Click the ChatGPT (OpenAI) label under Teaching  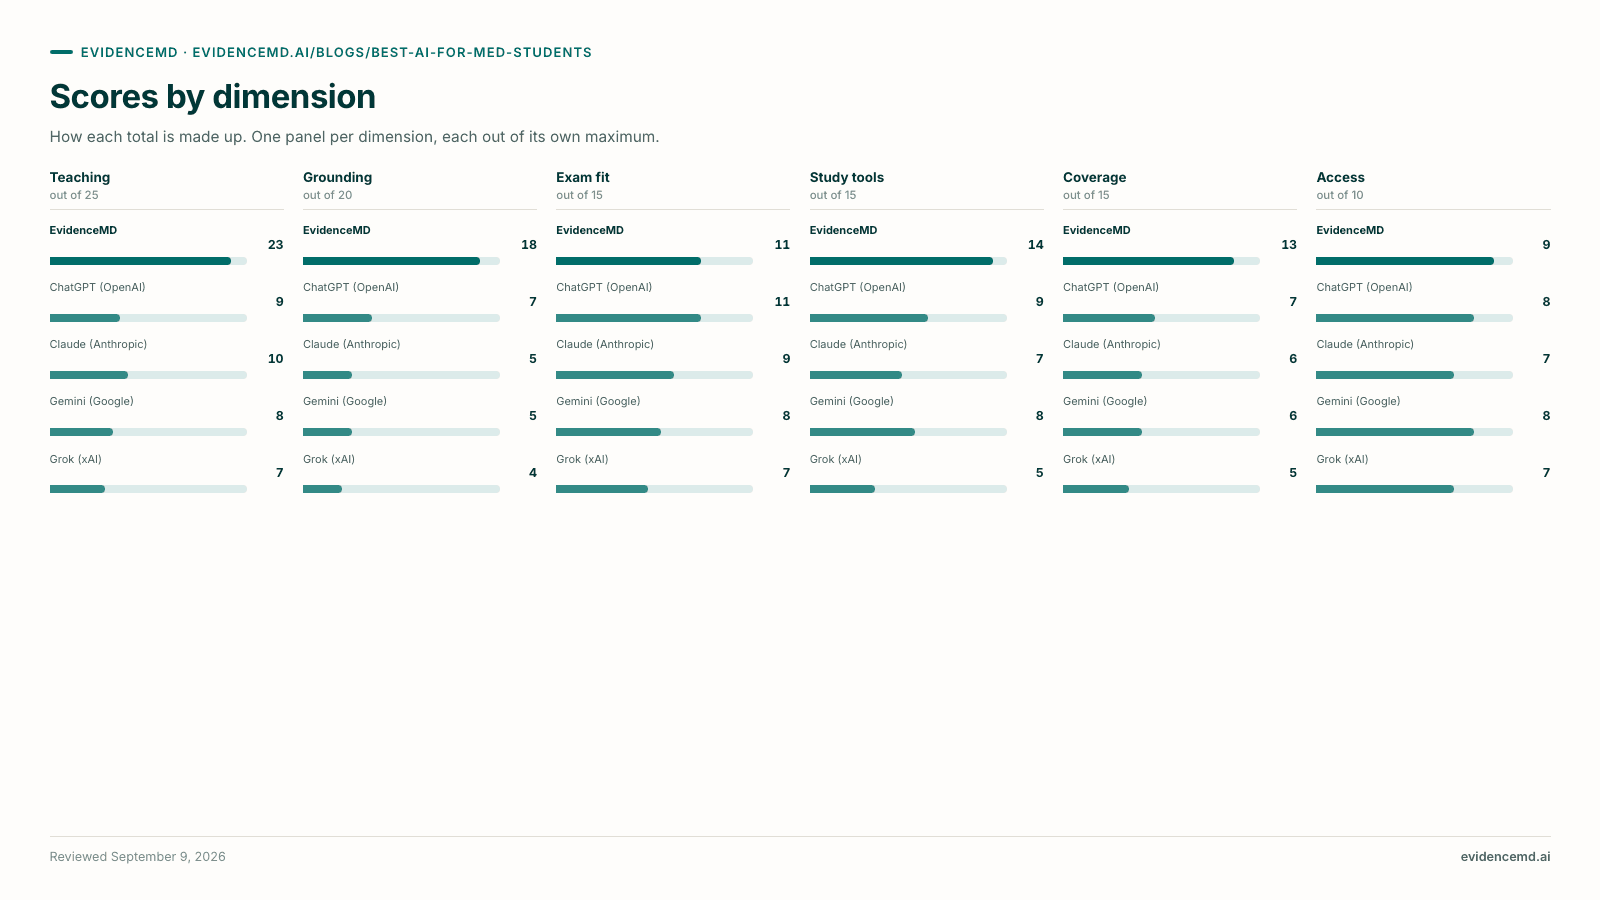click(x=98, y=287)
